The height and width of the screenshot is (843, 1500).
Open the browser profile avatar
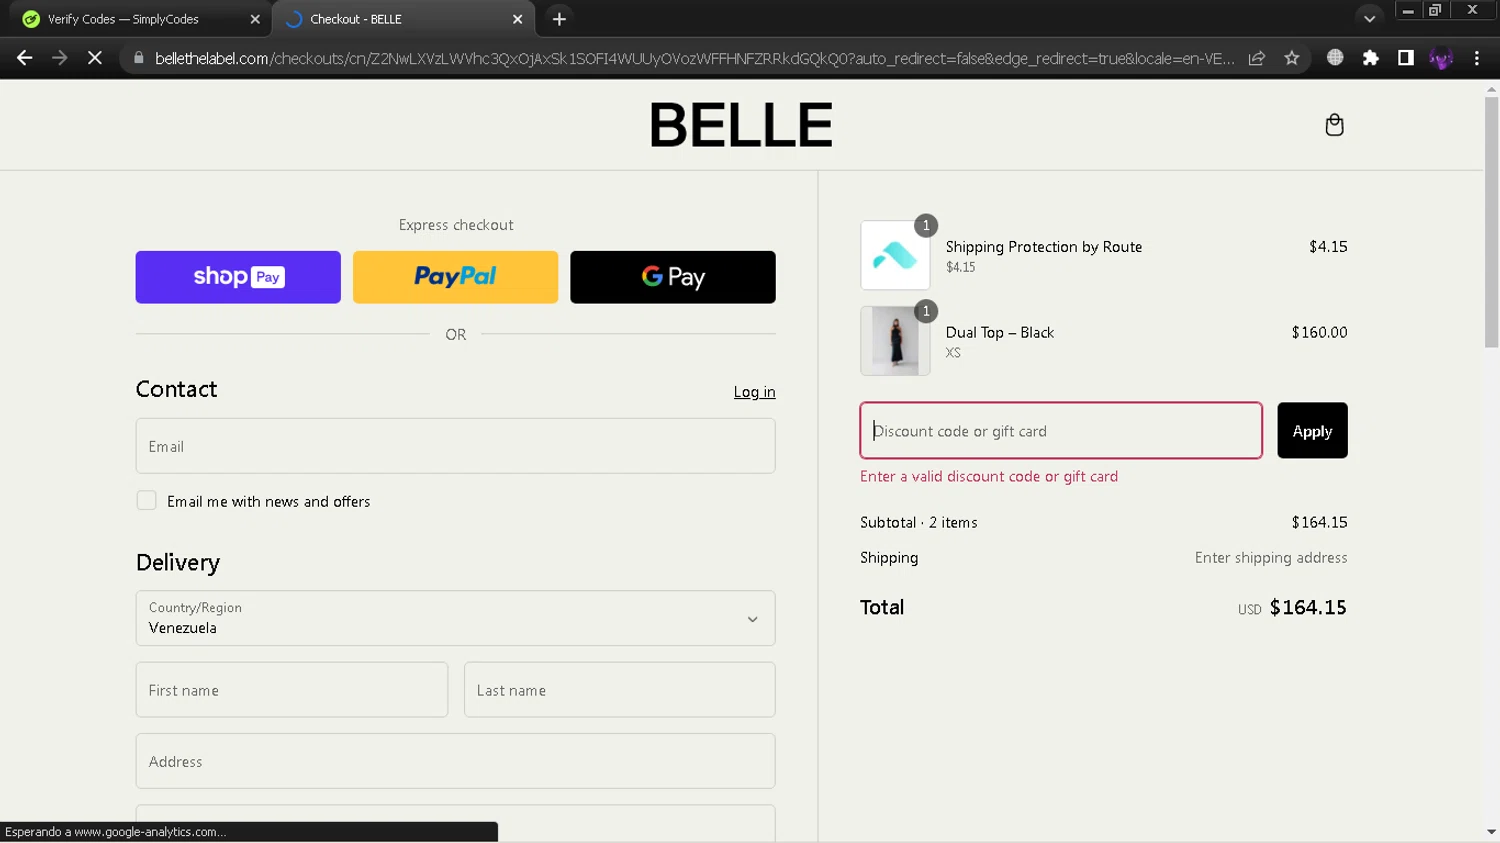(x=1441, y=58)
